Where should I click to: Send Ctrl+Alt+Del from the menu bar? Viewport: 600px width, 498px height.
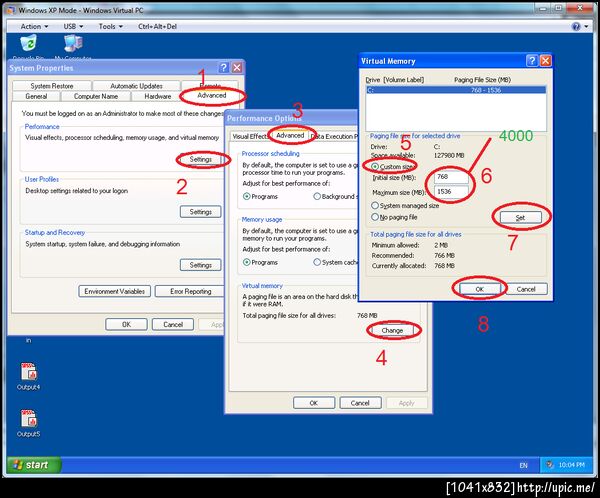[x=157, y=26]
